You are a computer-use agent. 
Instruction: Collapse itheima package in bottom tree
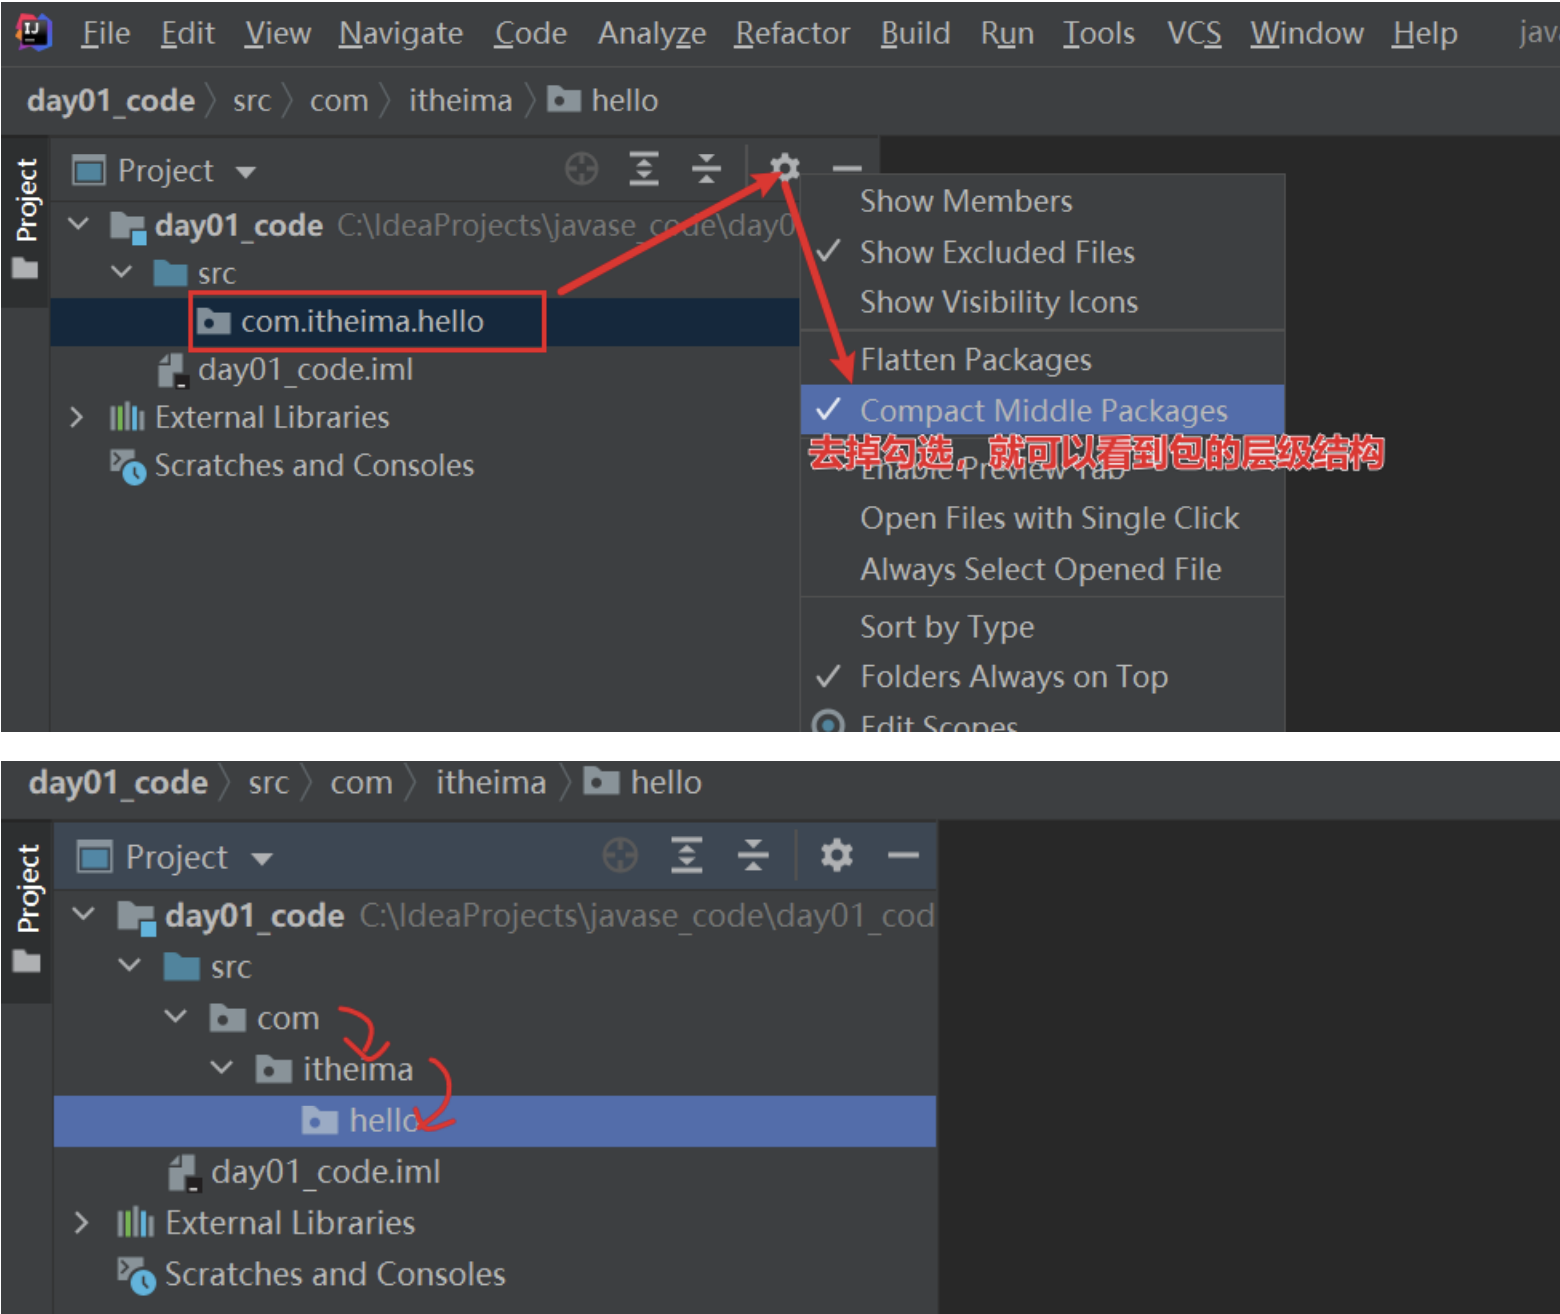tap(222, 1067)
